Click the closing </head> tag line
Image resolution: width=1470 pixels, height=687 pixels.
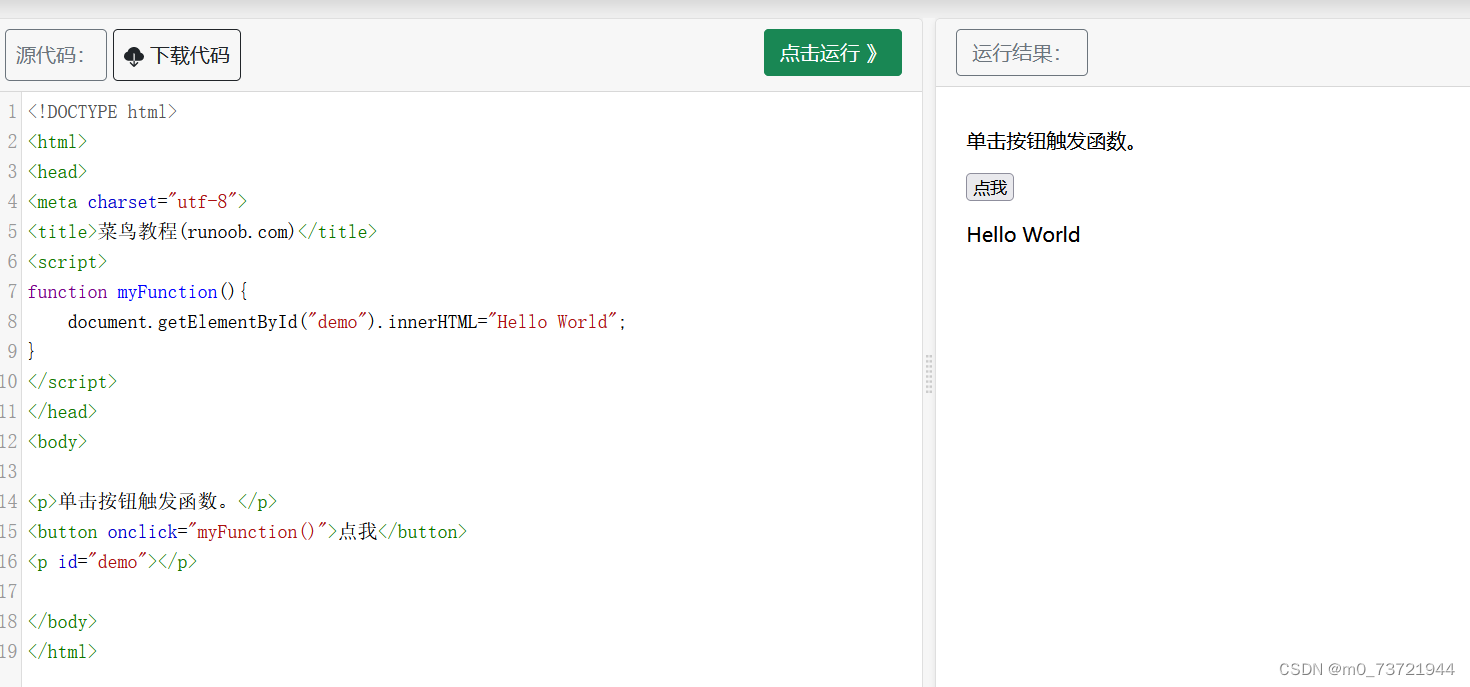(62, 412)
